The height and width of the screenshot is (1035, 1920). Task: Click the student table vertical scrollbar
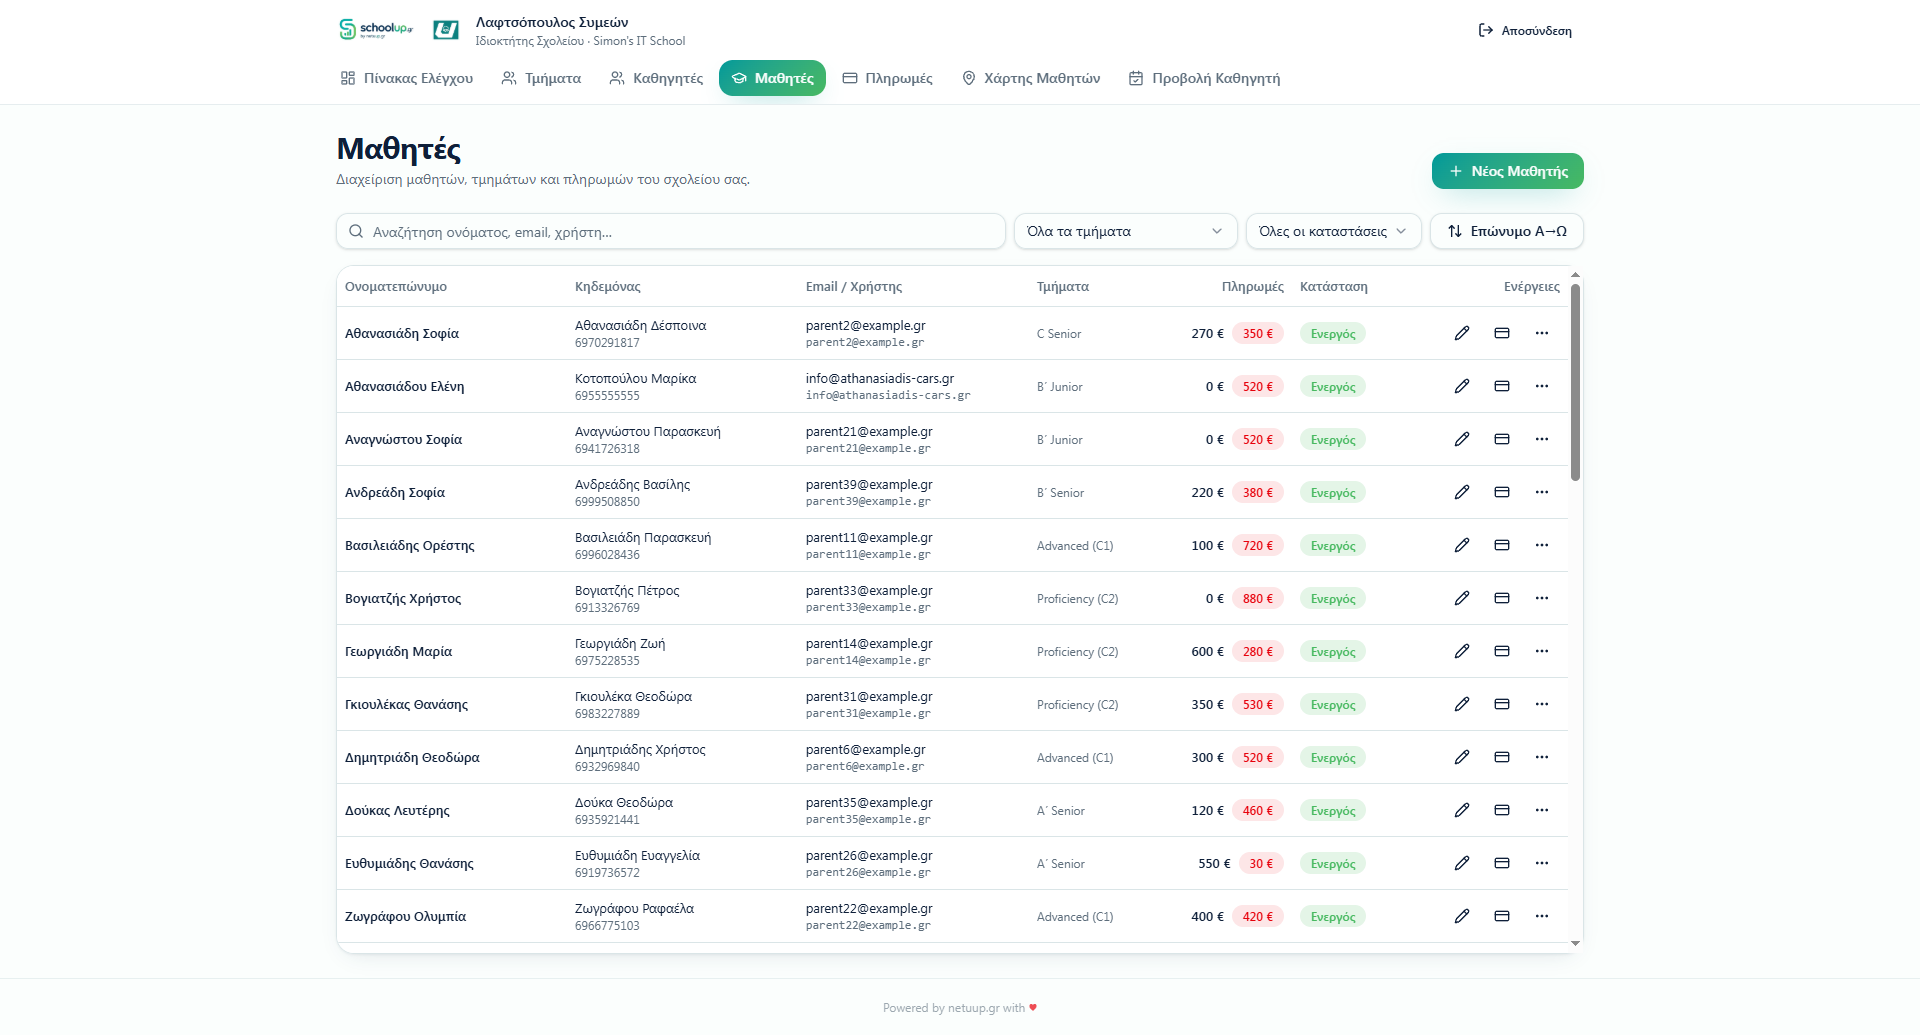coord(1575,382)
